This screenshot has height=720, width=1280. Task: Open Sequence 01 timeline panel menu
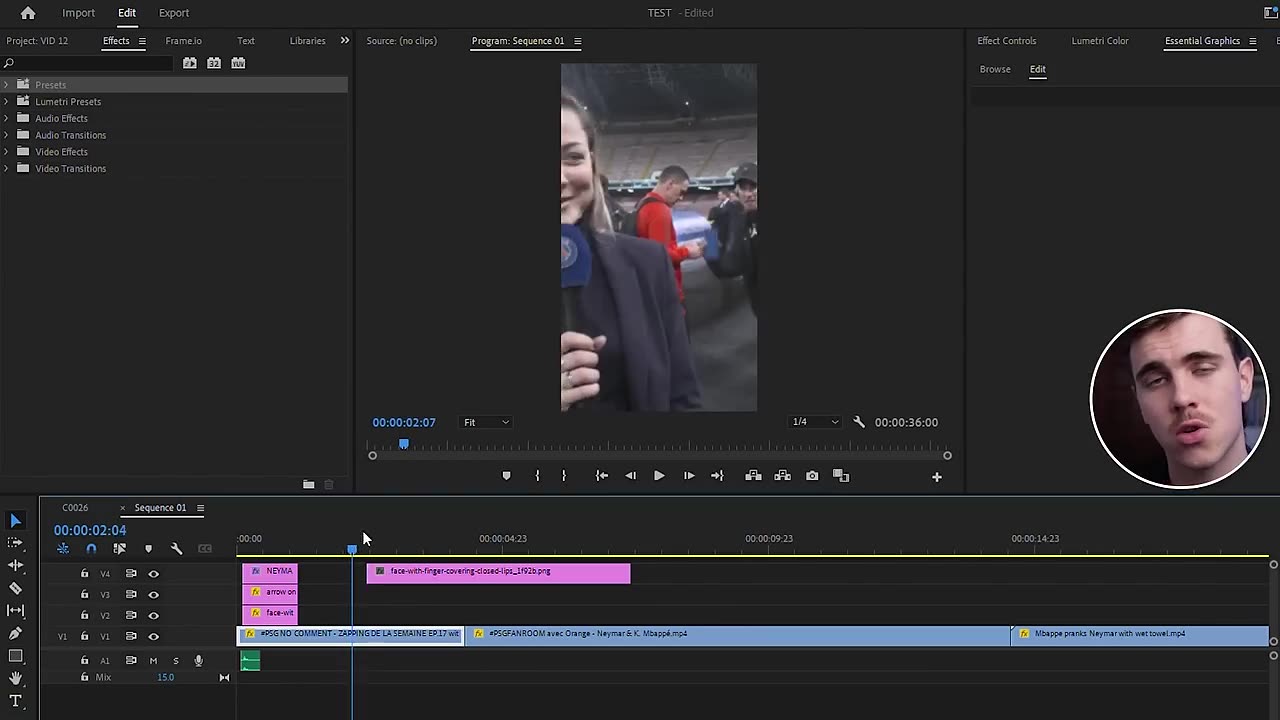click(x=200, y=508)
